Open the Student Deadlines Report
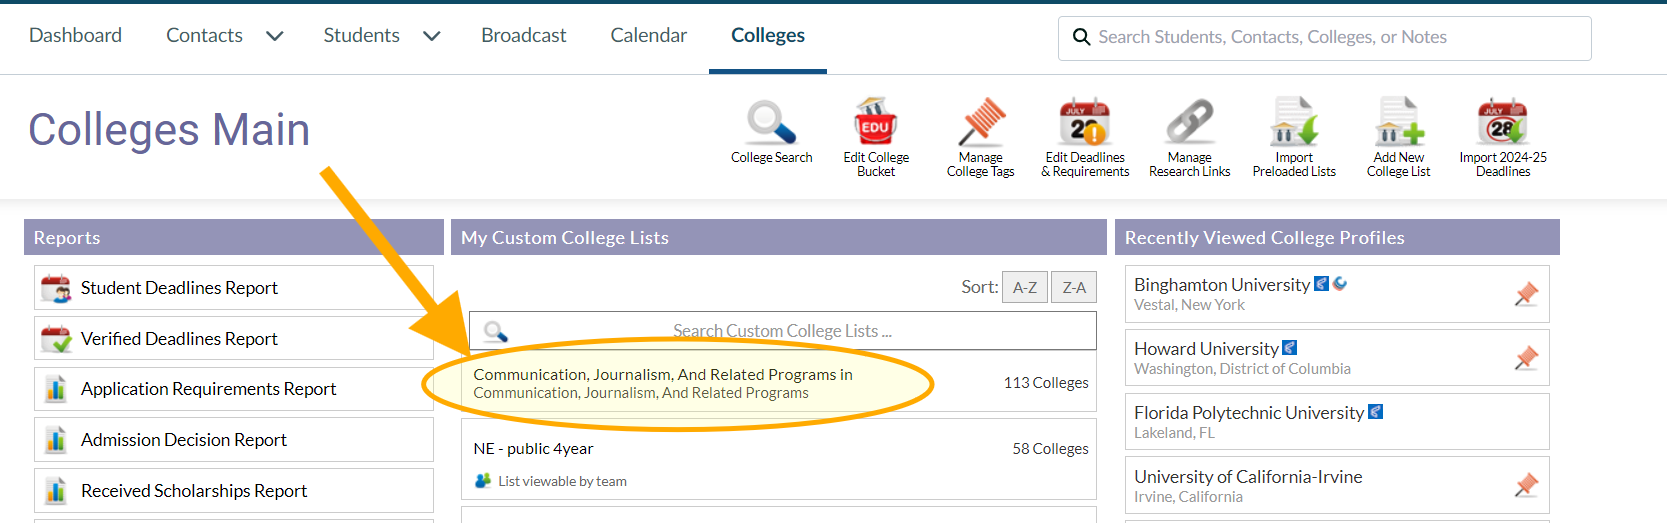The height and width of the screenshot is (523, 1667). click(x=179, y=288)
